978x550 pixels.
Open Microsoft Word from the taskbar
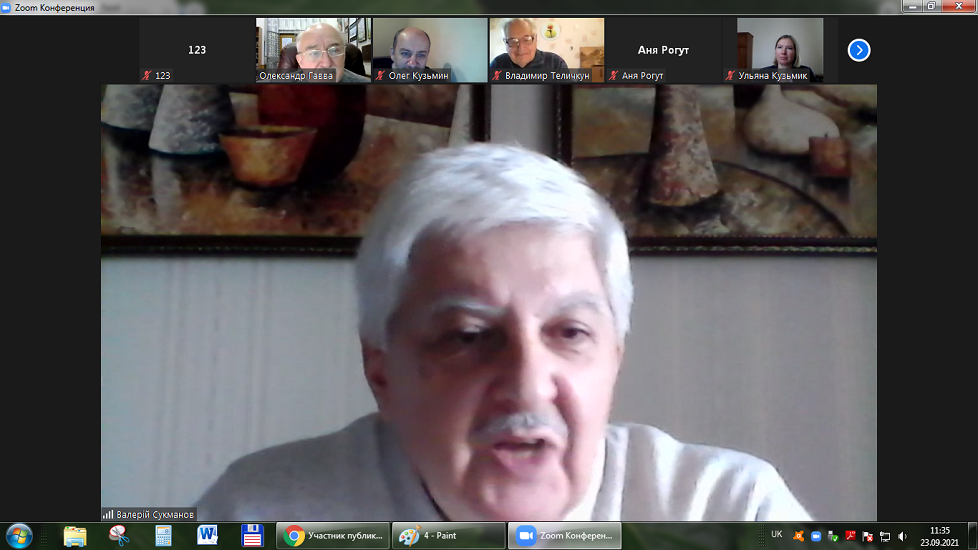(208, 536)
